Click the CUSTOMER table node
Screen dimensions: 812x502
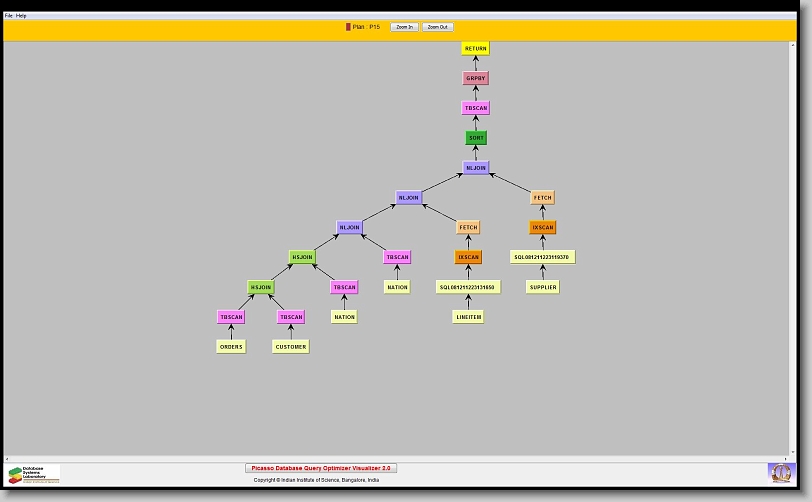point(291,347)
